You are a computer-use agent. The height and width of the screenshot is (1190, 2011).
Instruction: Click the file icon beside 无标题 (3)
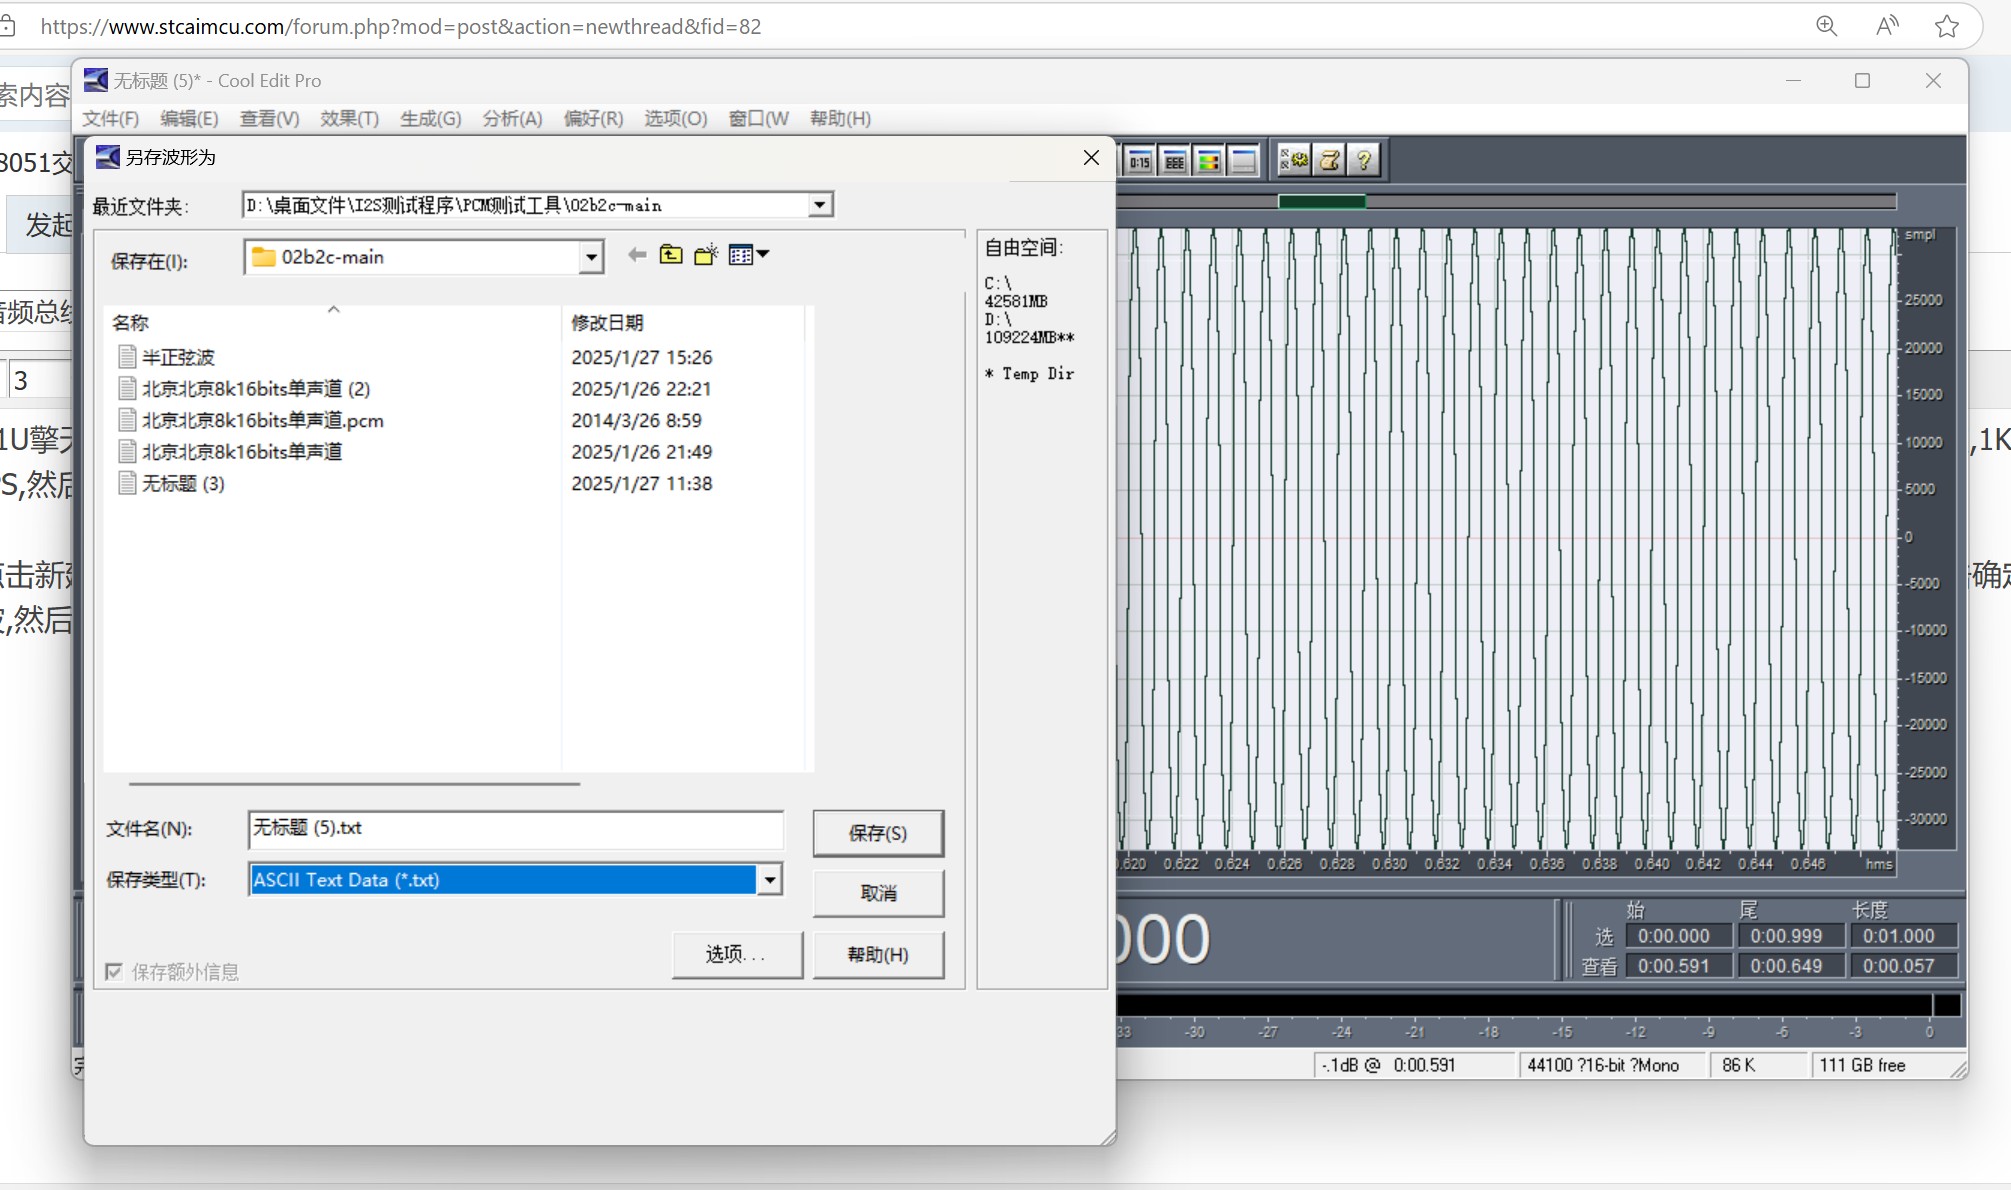pyautogui.click(x=127, y=483)
